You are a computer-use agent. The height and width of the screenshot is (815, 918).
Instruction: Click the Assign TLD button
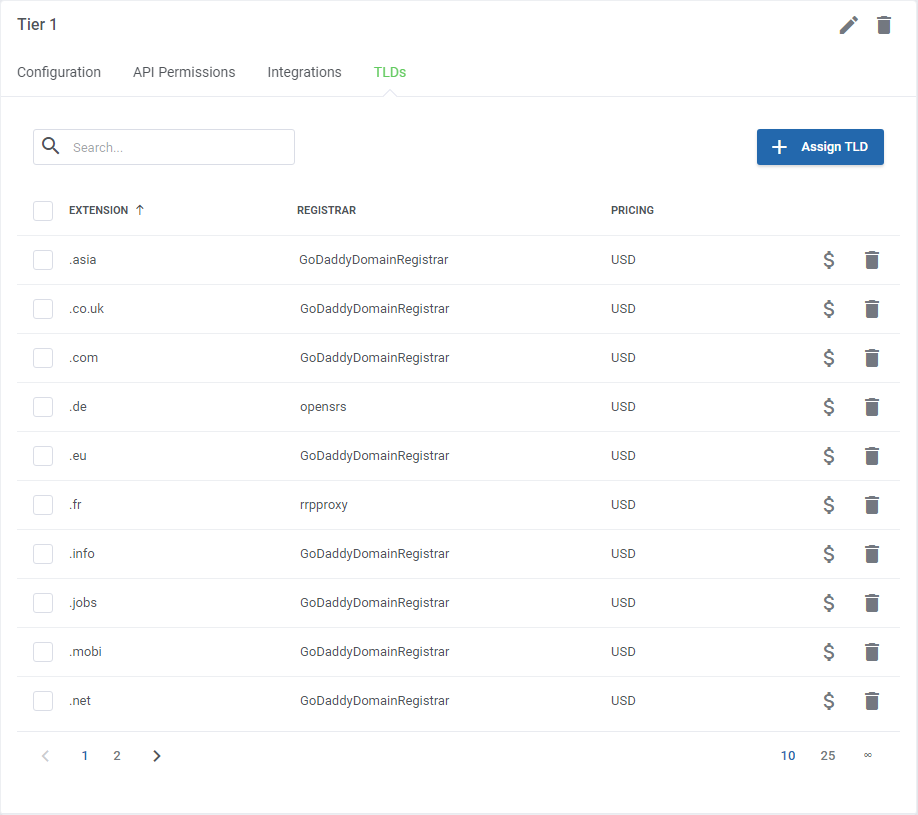click(x=820, y=147)
